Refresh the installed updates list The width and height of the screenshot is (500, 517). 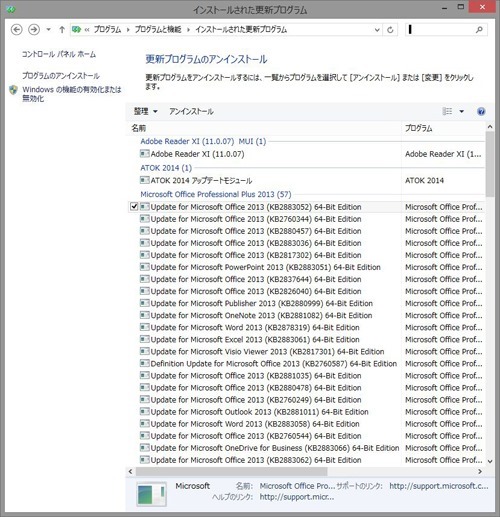[390, 30]
